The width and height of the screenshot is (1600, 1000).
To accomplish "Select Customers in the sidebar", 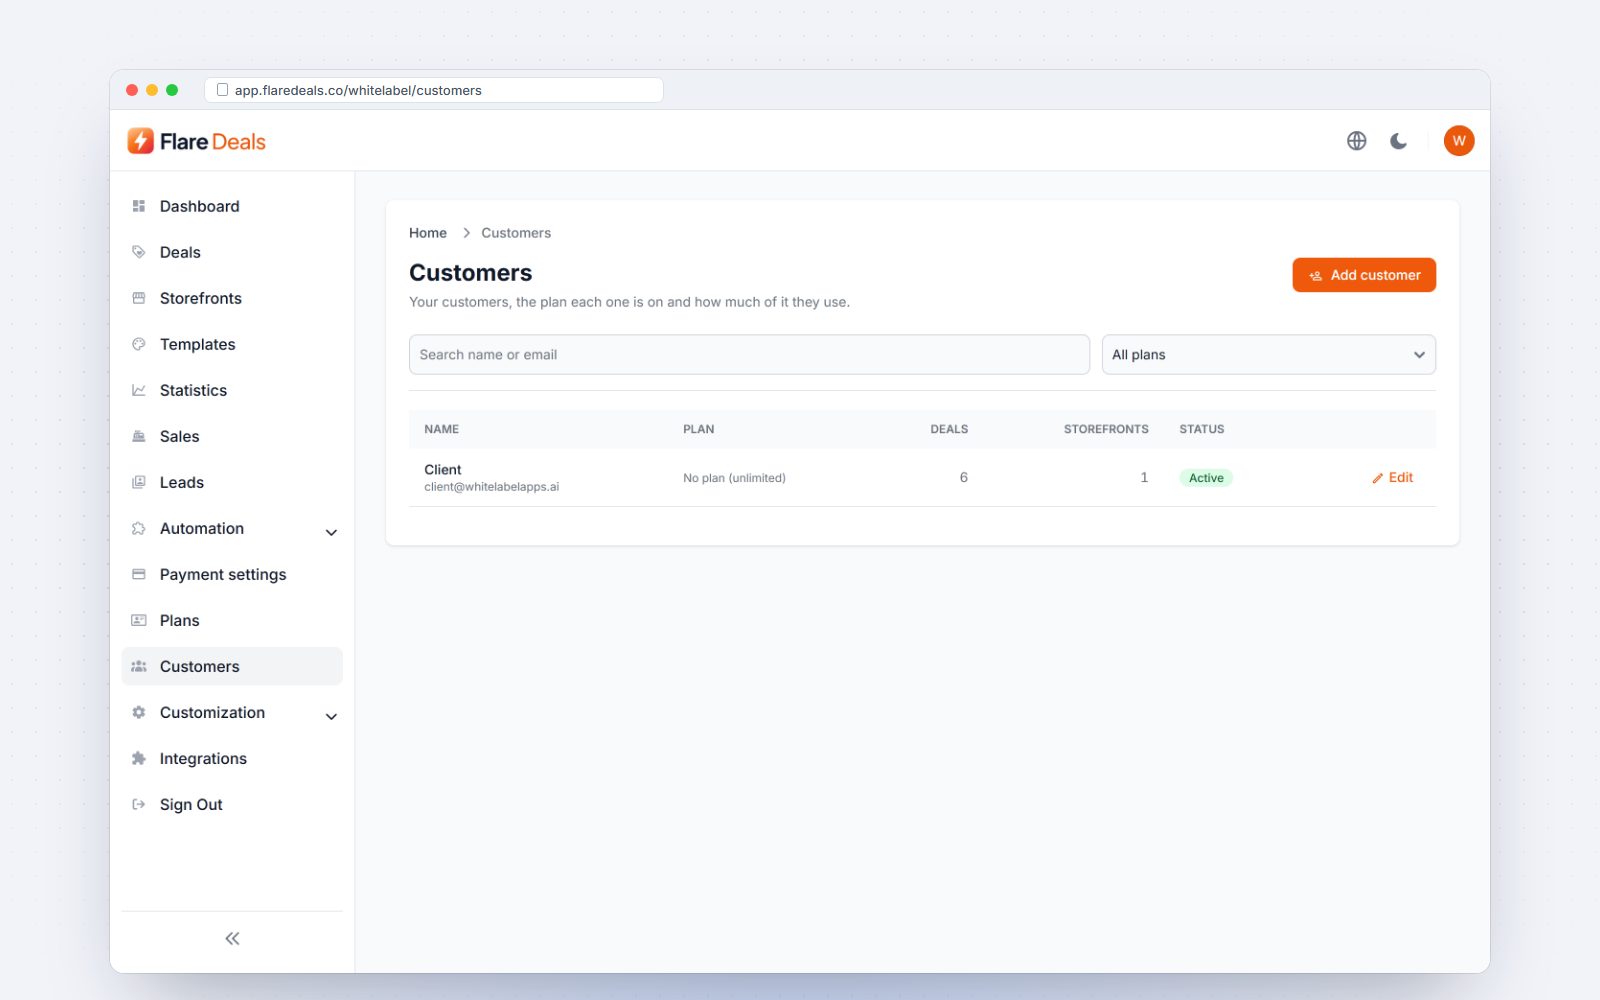I will [x=232, y=666].
